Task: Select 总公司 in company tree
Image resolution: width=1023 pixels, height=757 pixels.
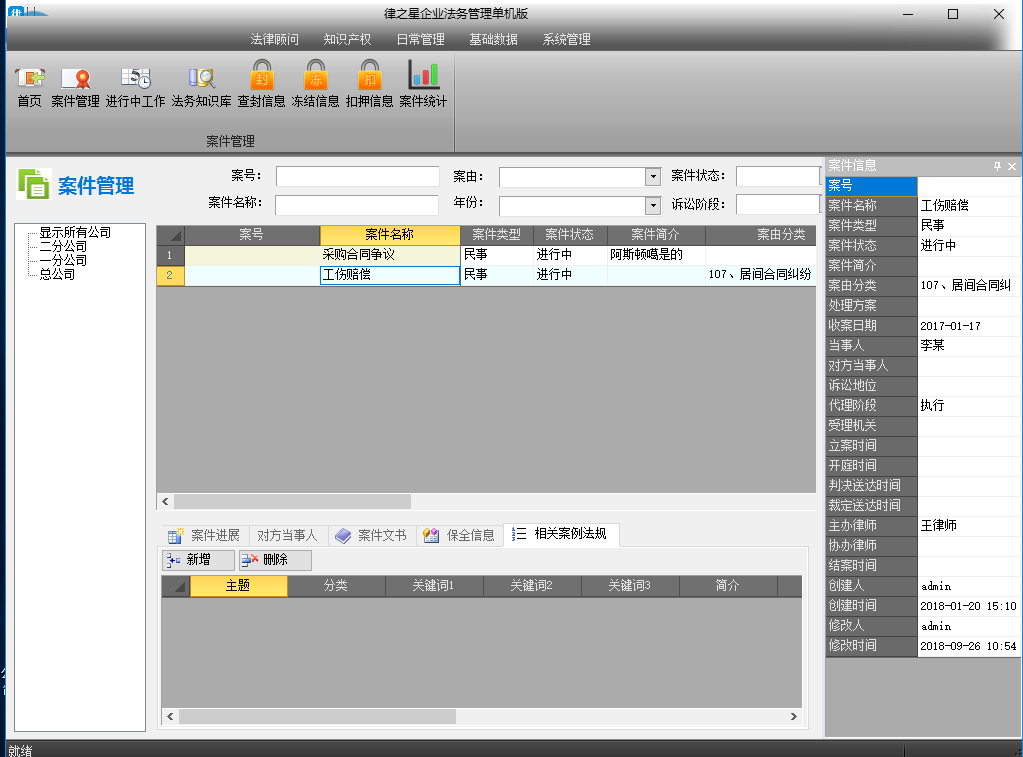Action: click(x=57, y=275)
